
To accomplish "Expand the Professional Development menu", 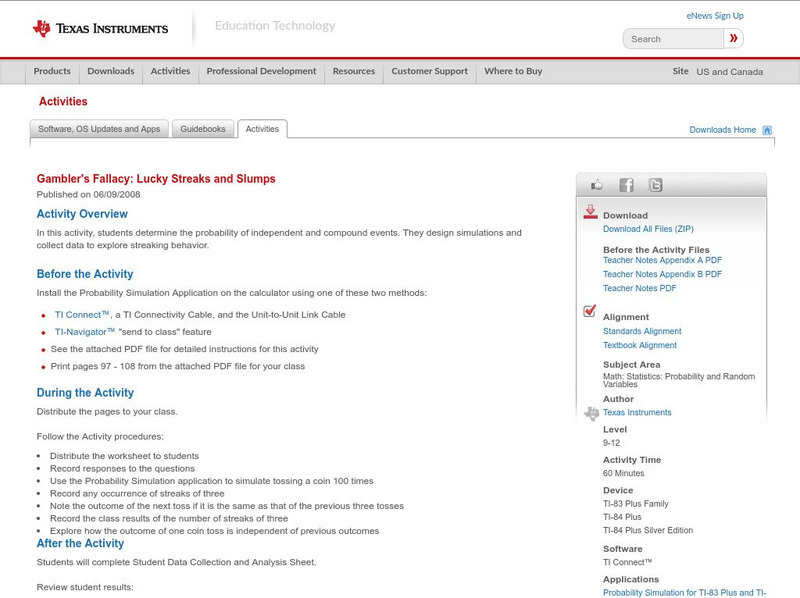I will click(261, 72).
